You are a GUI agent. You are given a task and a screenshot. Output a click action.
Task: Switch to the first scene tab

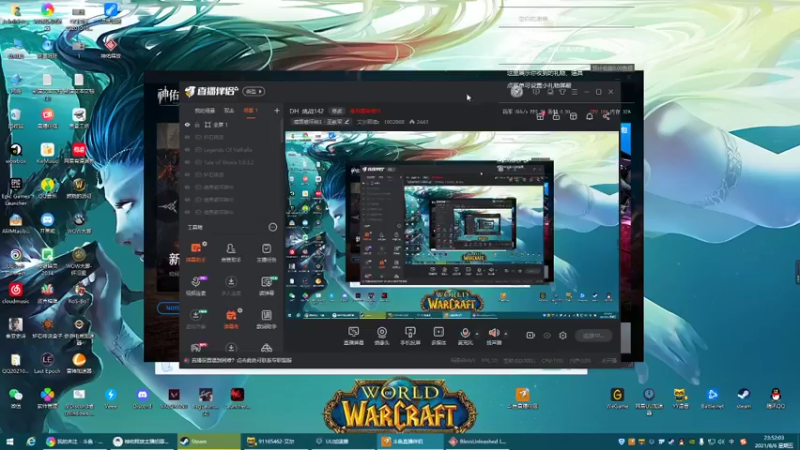pyautogui.click(x=205, y=111)
